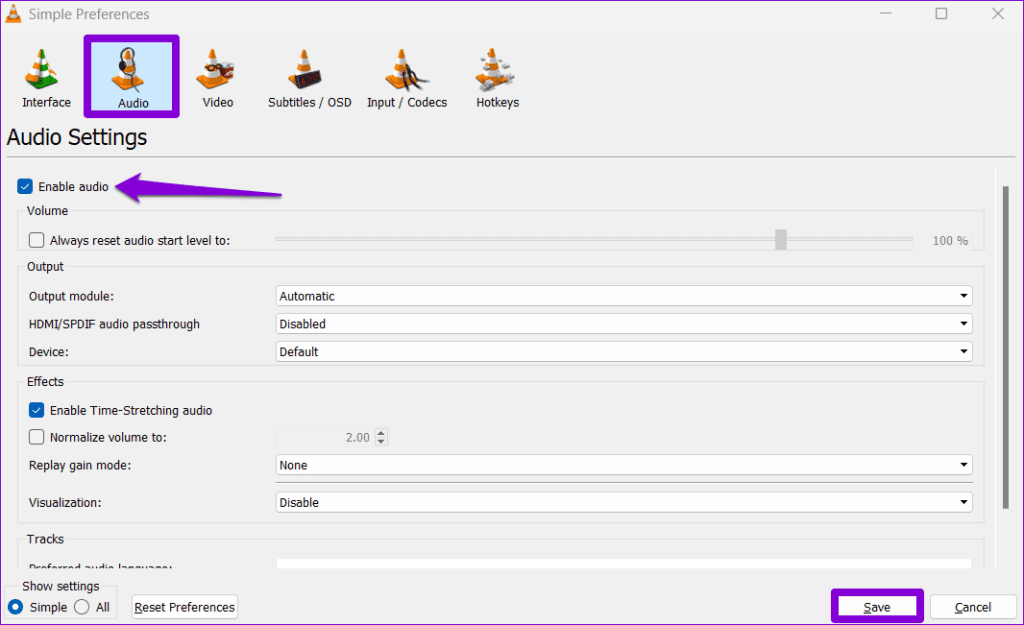The image size is (1024, 625).
Task: Enable Always reset audio start level
Action: 36,240
